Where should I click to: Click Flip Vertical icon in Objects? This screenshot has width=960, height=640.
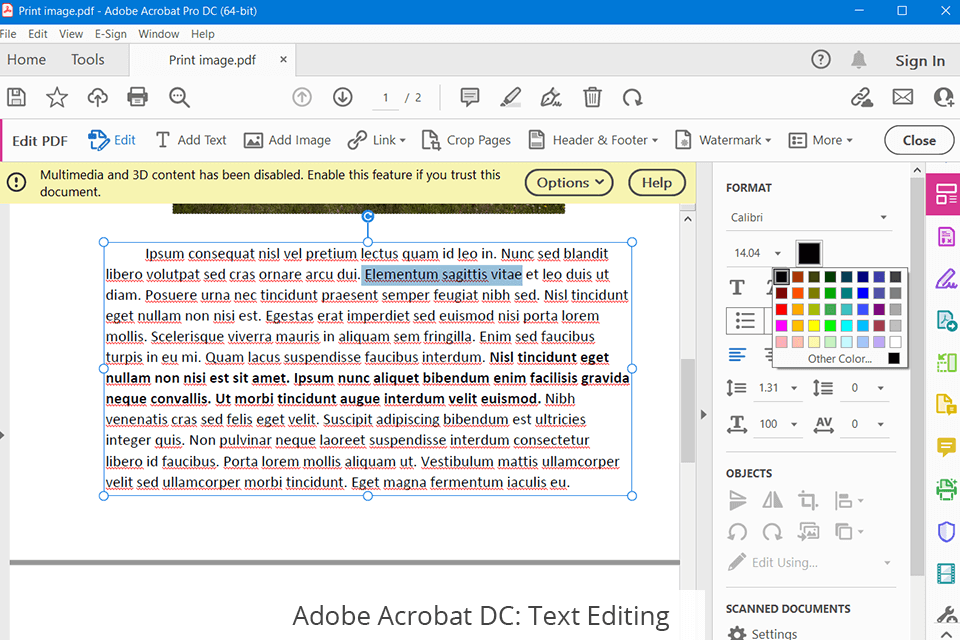pos(738,500)
